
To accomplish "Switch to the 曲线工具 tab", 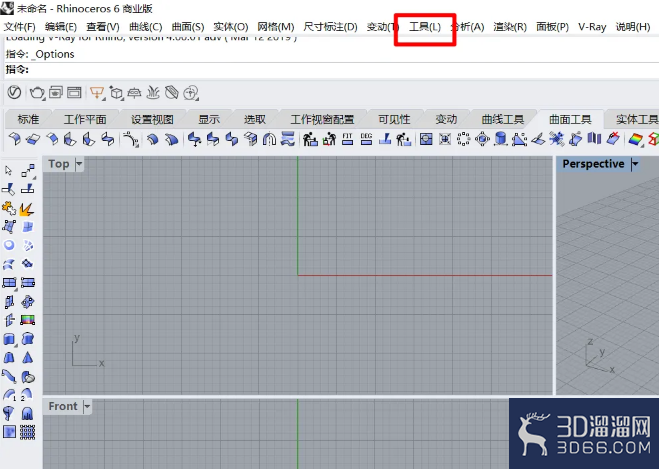I will 503,119.
